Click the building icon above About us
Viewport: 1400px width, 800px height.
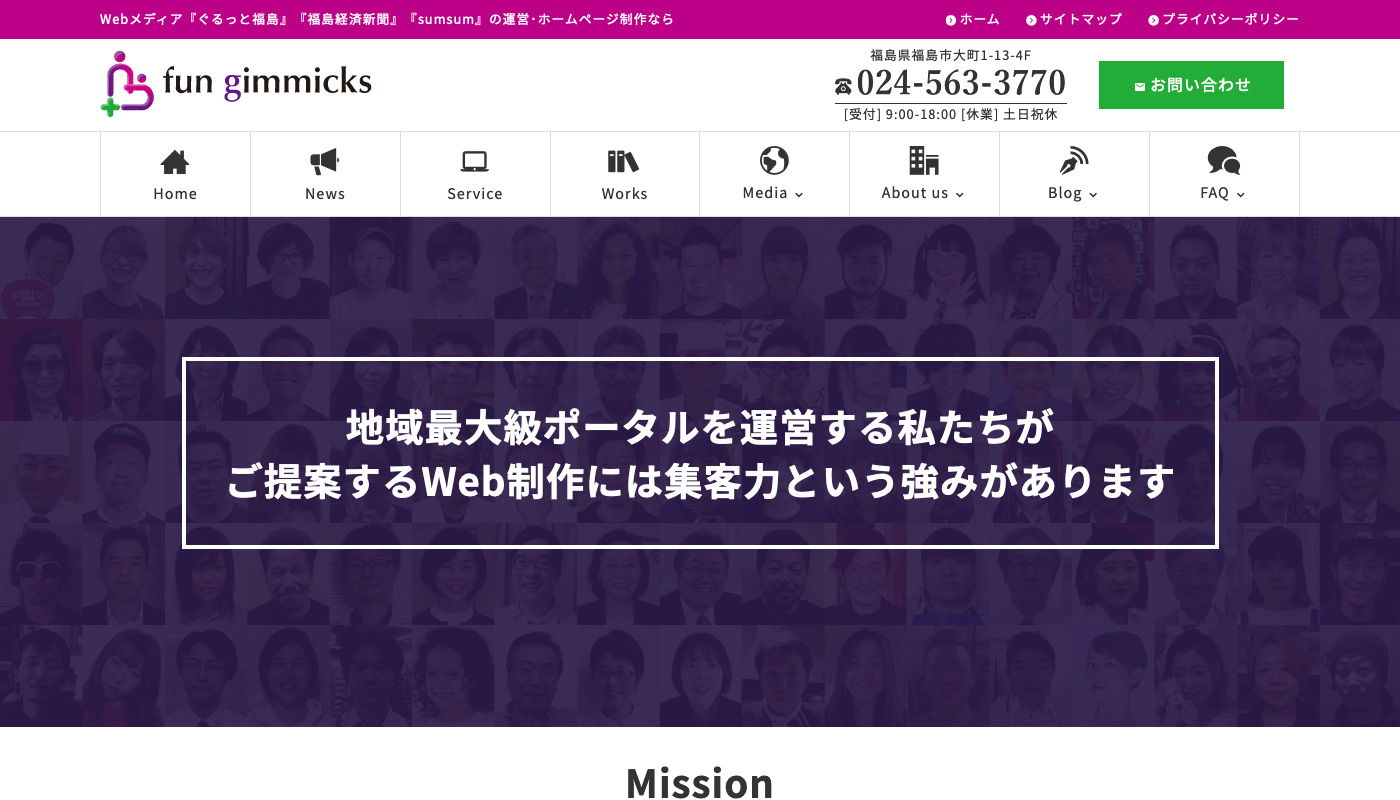pyautogui.click(x=923, y=160)
